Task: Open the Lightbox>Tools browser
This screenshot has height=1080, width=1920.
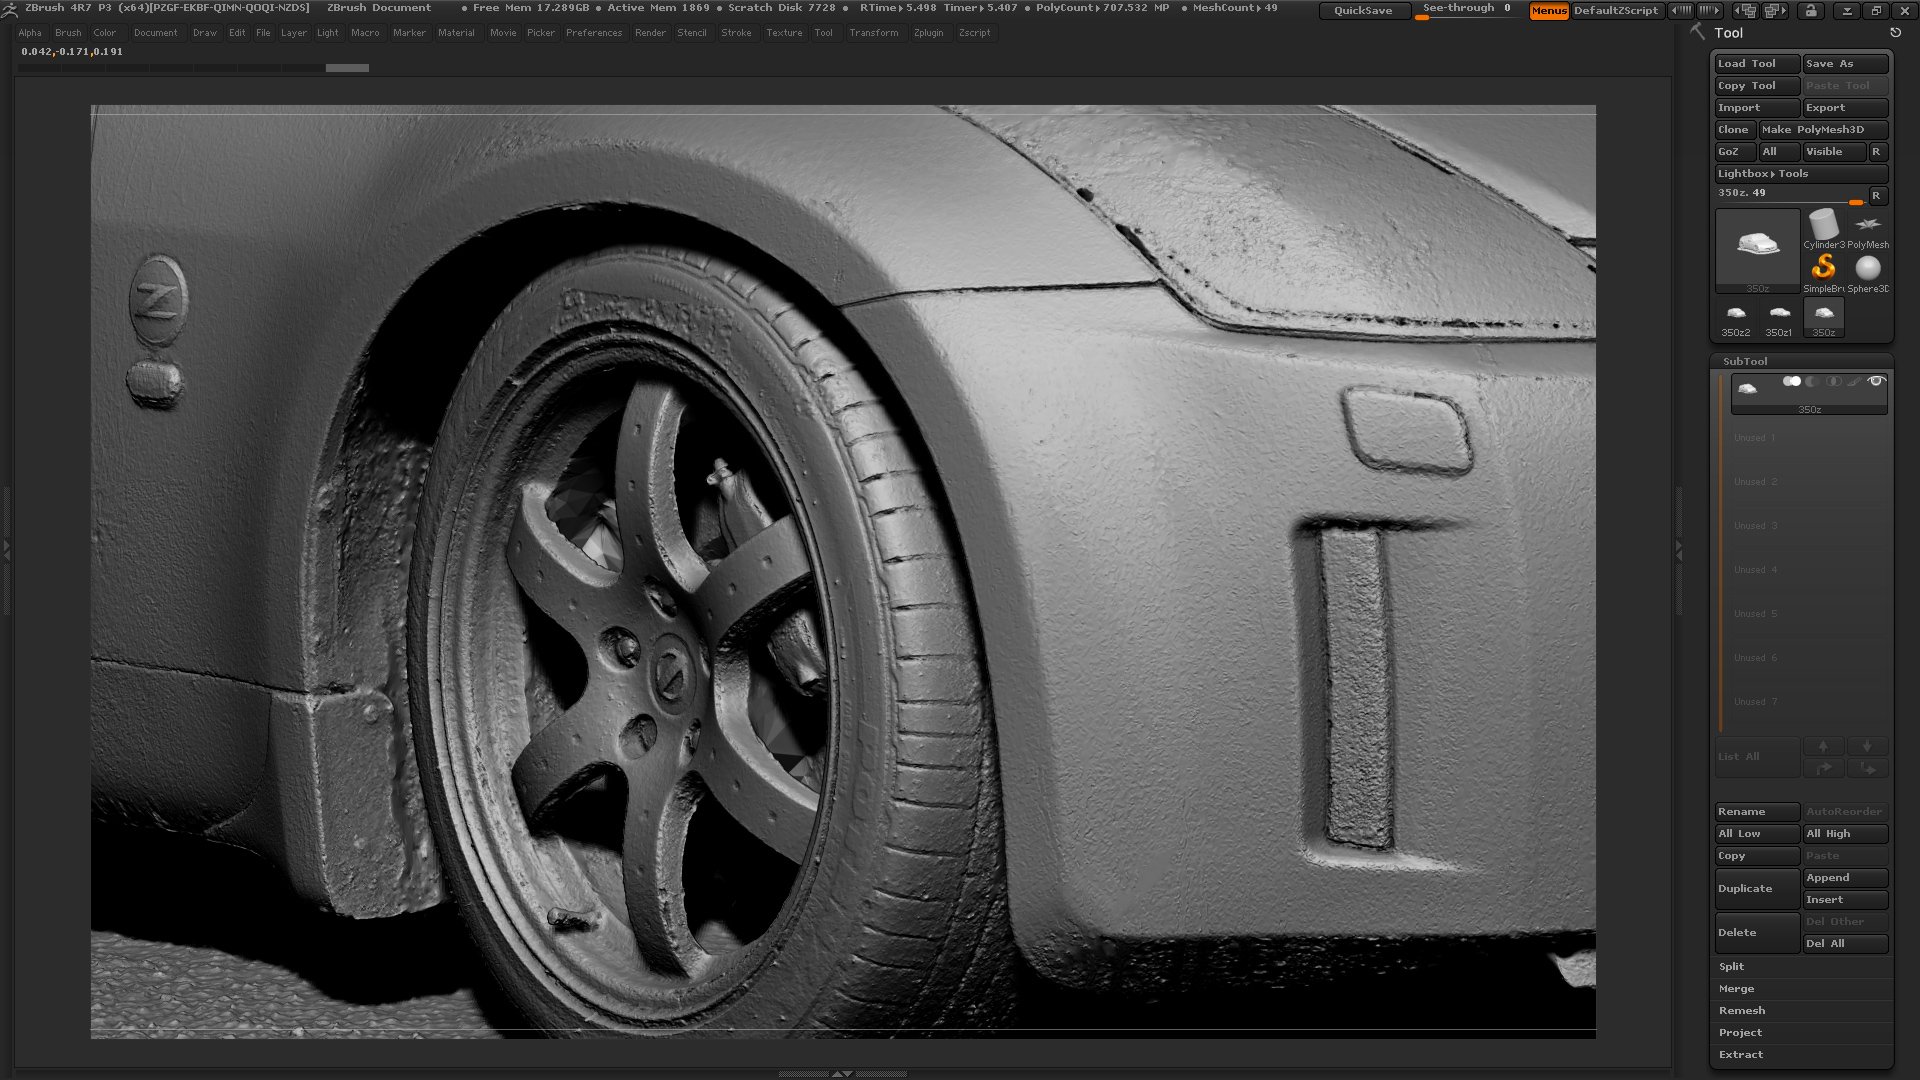Action: pyautogui.click(x=1763, y=173)
